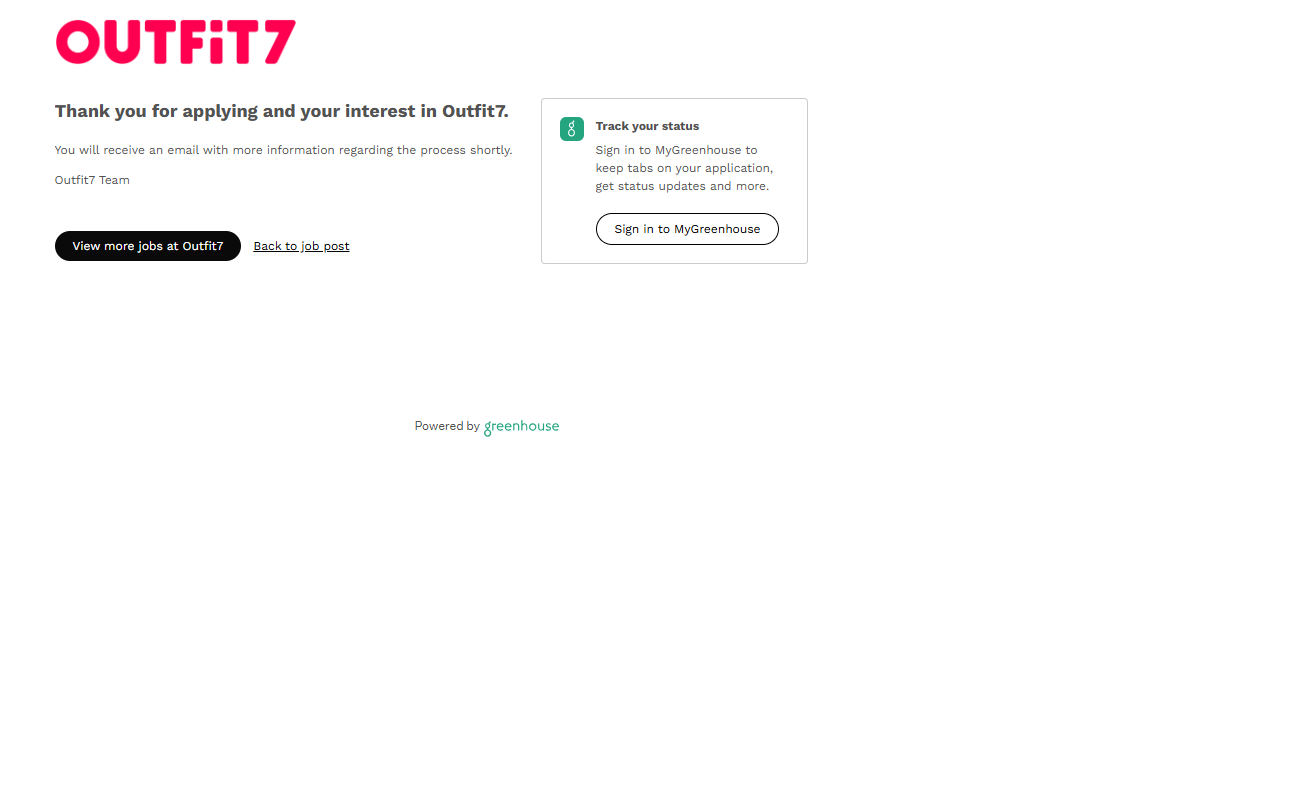
Task: Click the "Powered by" footer text
Action: [447, 426]
